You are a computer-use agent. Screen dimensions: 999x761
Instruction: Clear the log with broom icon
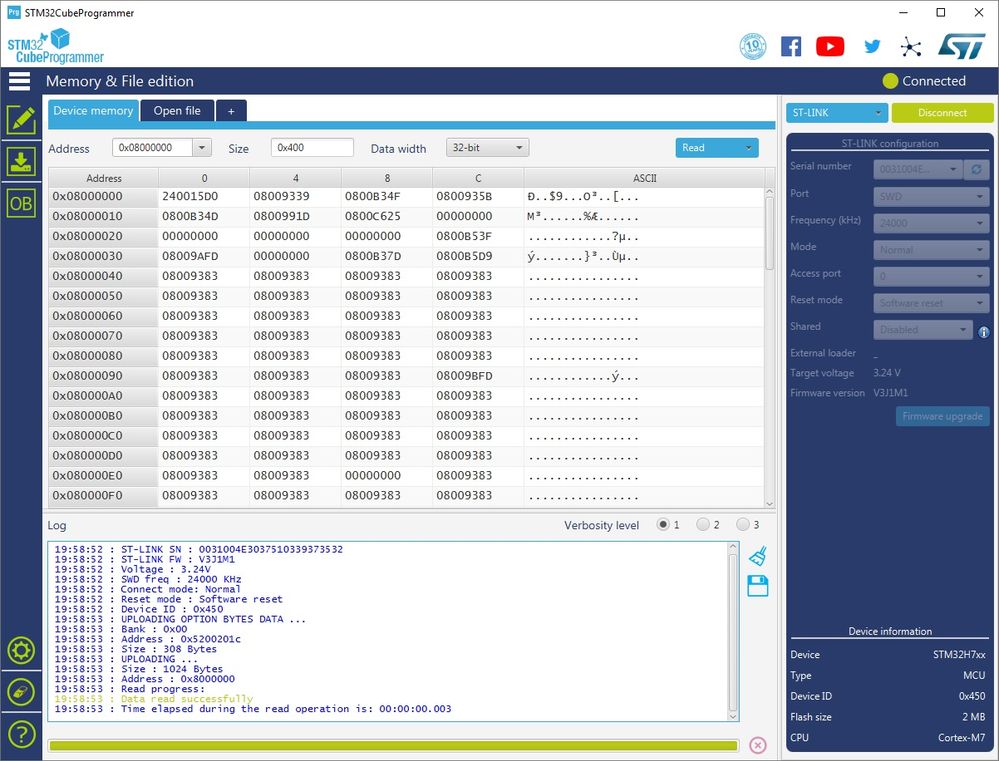click(x=758, y=556)
